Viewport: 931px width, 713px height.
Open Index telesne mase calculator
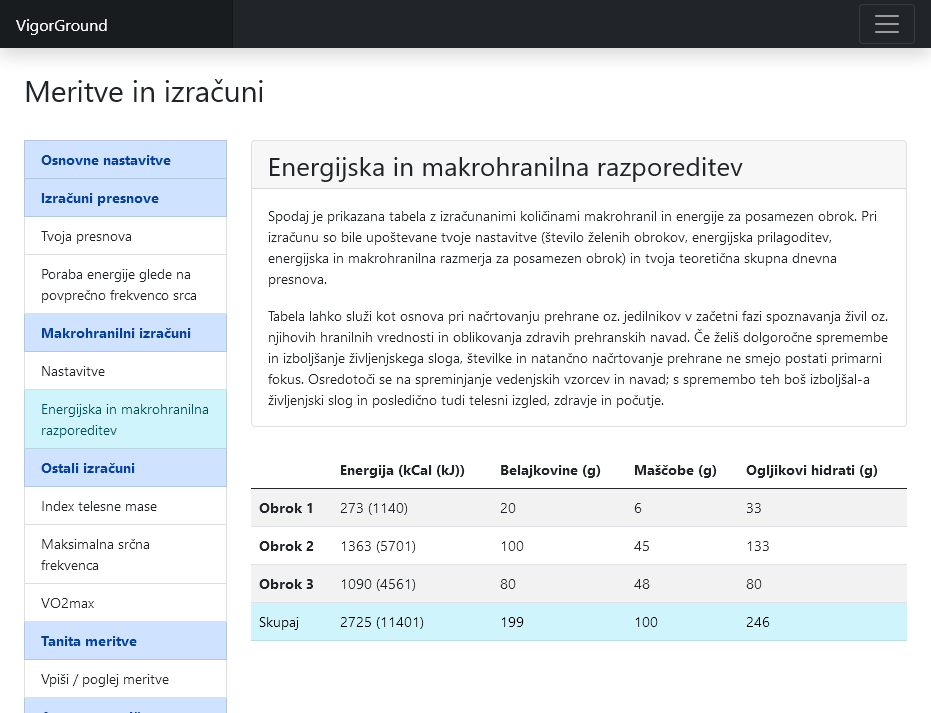click(99, 506)
